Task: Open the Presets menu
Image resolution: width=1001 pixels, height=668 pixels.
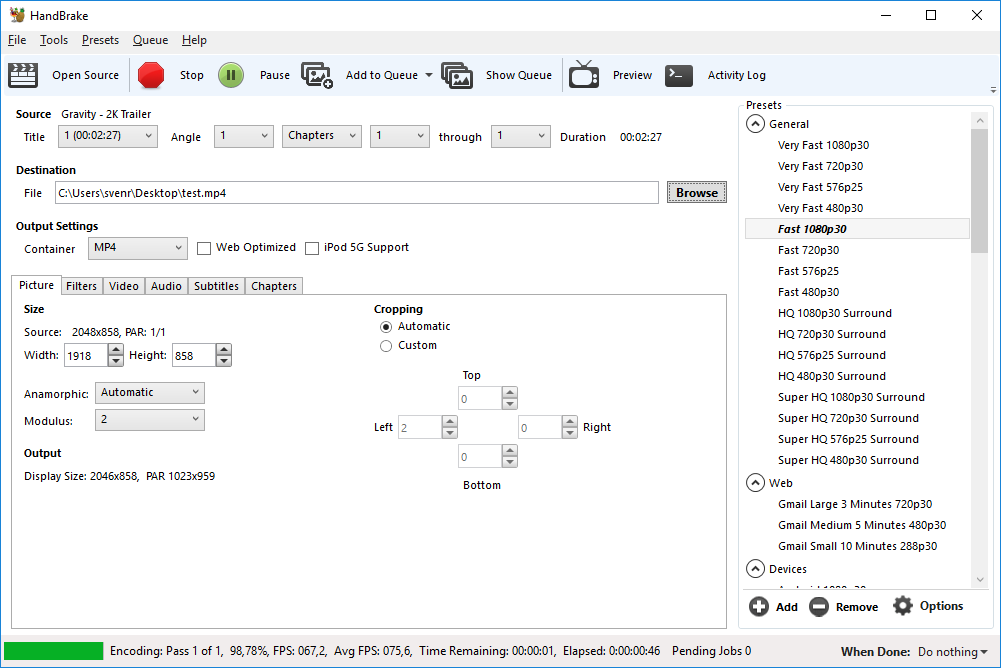Action: 100,40
